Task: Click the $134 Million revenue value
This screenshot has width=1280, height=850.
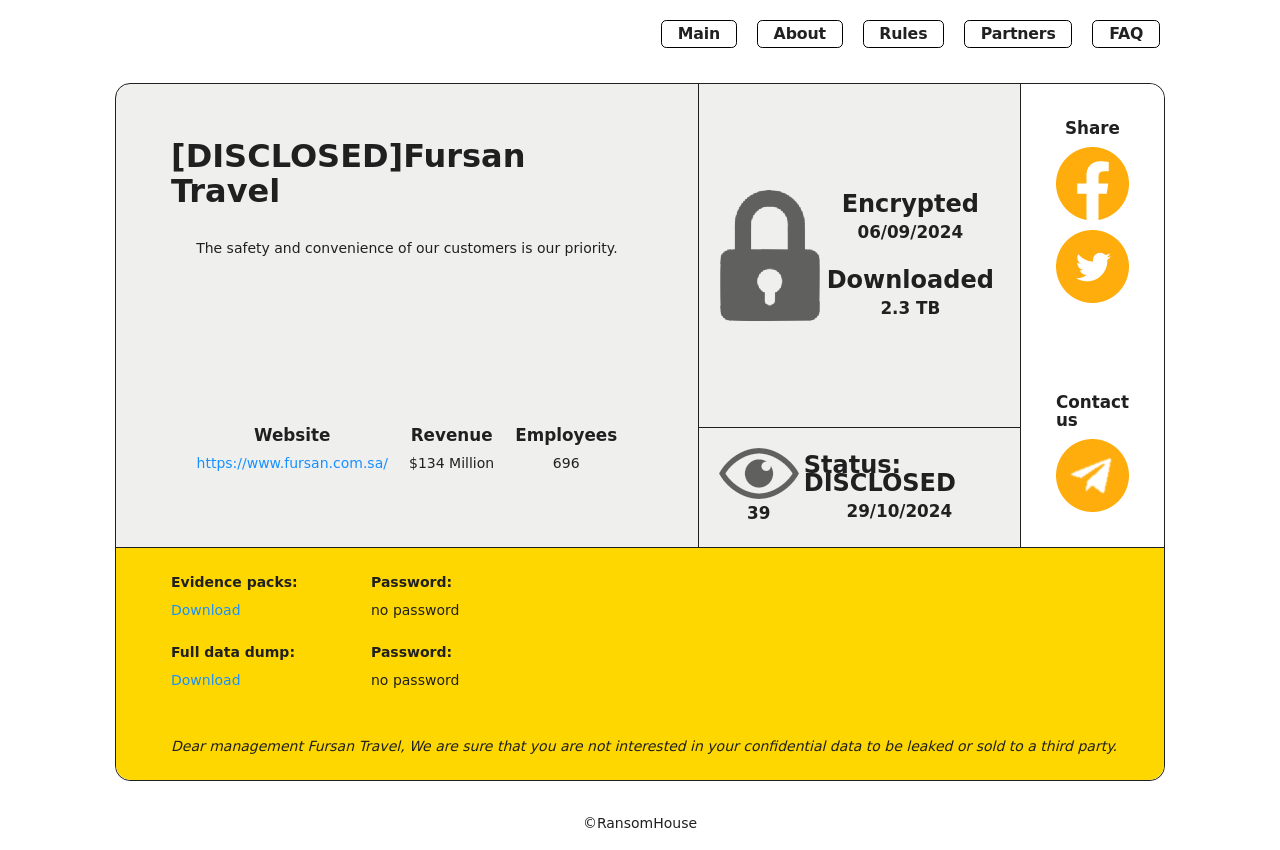Action: [x=451, y=464]
